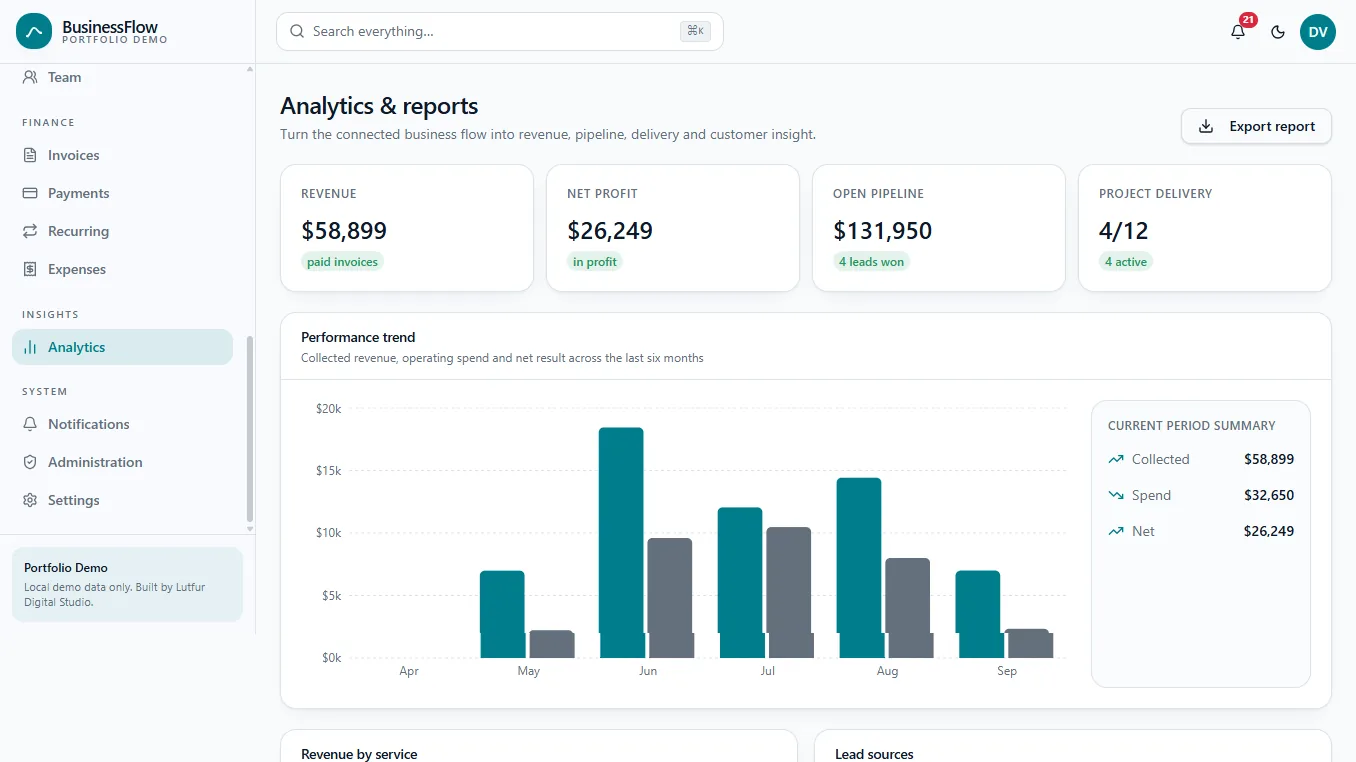Go to Payments page
The width and height of the screenshot is (1356, 762).
[x=122, y=193]
